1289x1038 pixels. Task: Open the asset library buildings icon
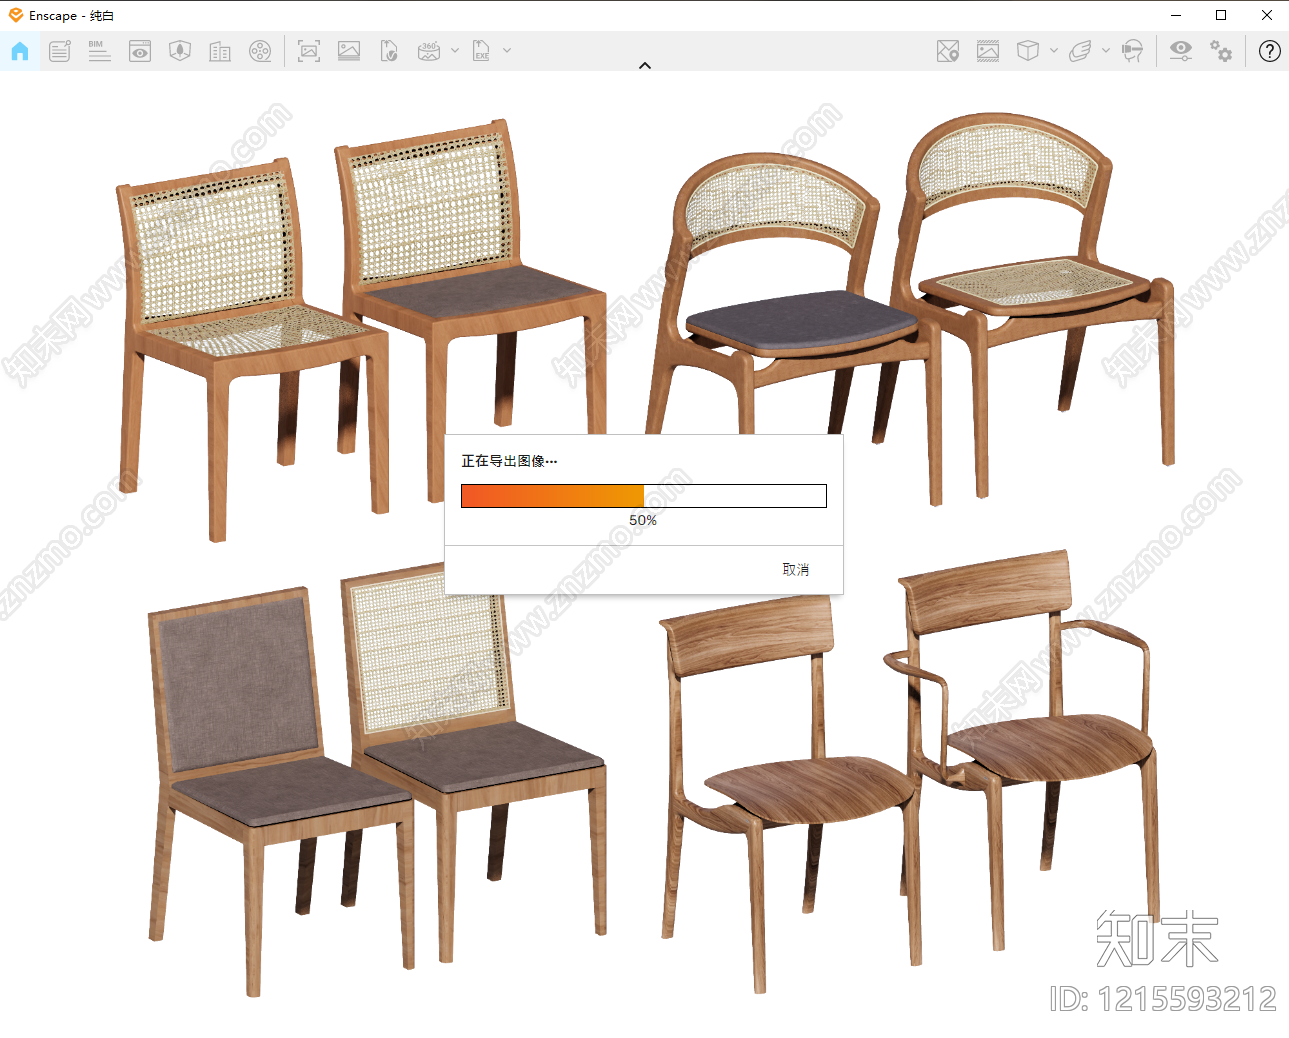pyautogui.click(x=220, y=51)
